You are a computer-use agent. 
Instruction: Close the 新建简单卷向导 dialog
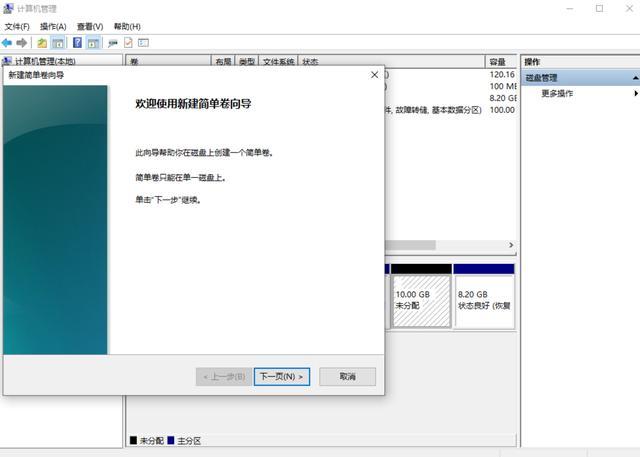tap(374, 75)
